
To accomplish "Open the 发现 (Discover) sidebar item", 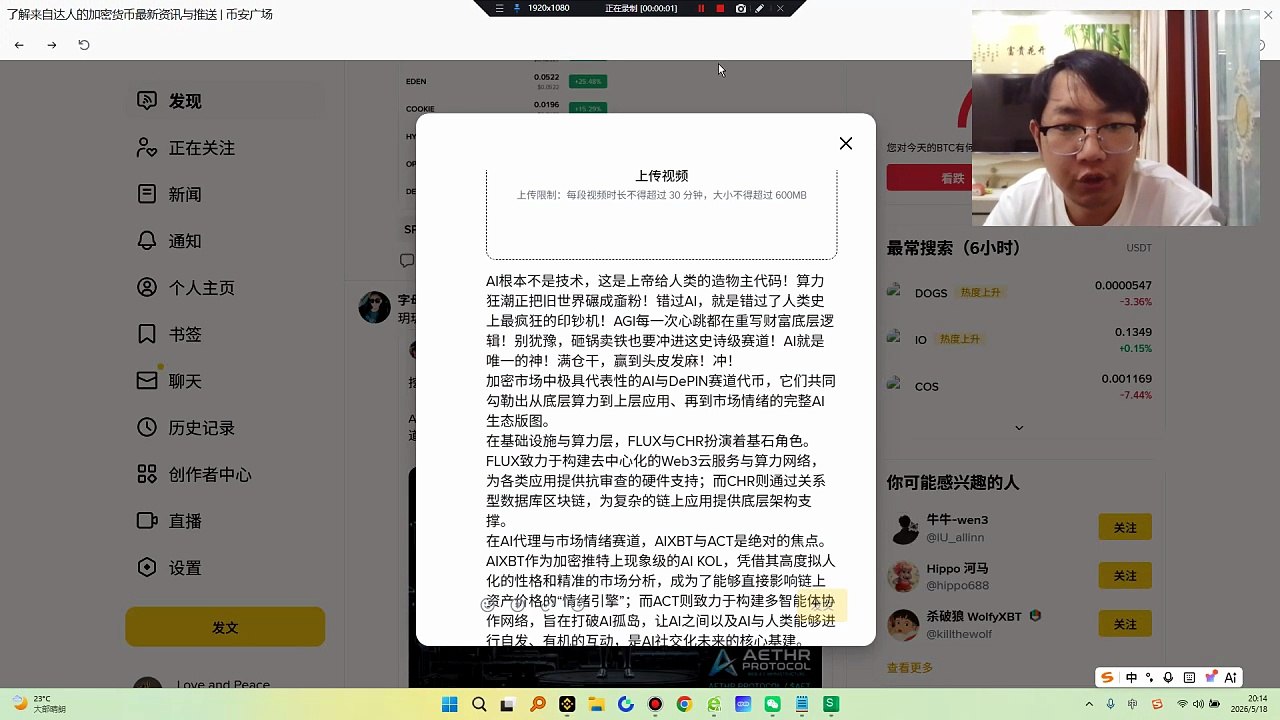I will [x=225, y=101].
